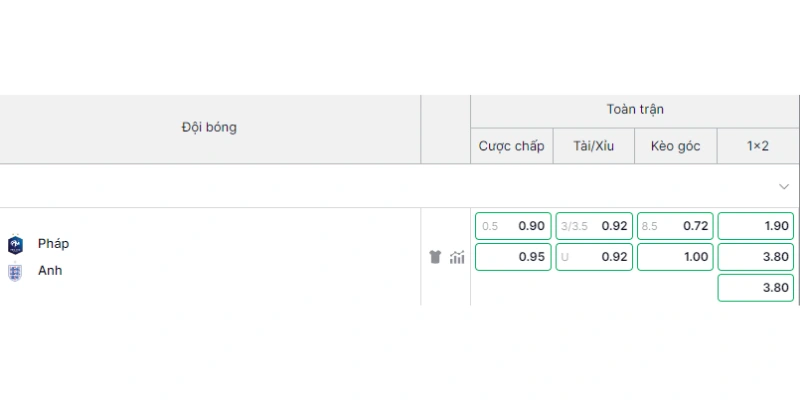The image size is (800, 400).
Task: Click the France team crest
Action: pos(15,245)
